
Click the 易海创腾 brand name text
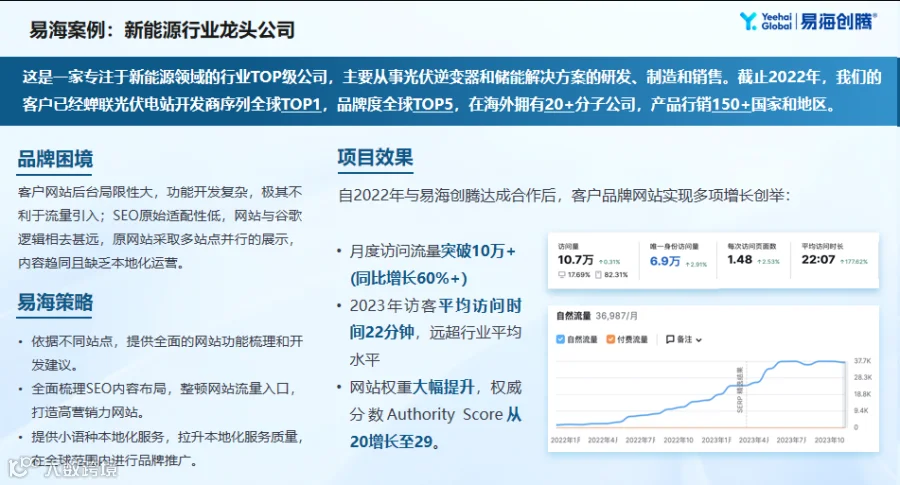[x=839, y=21]
